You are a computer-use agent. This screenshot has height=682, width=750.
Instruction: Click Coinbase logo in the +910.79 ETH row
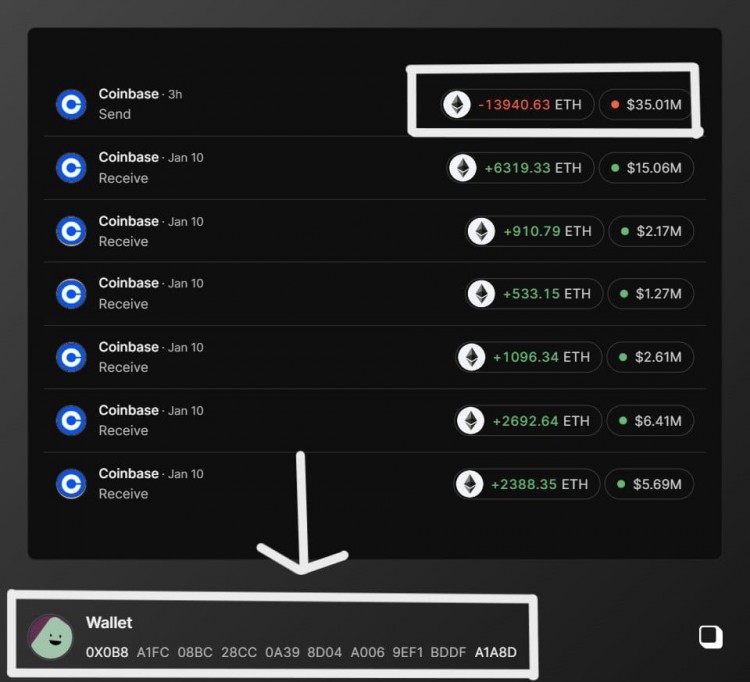[x=71, y=231]
